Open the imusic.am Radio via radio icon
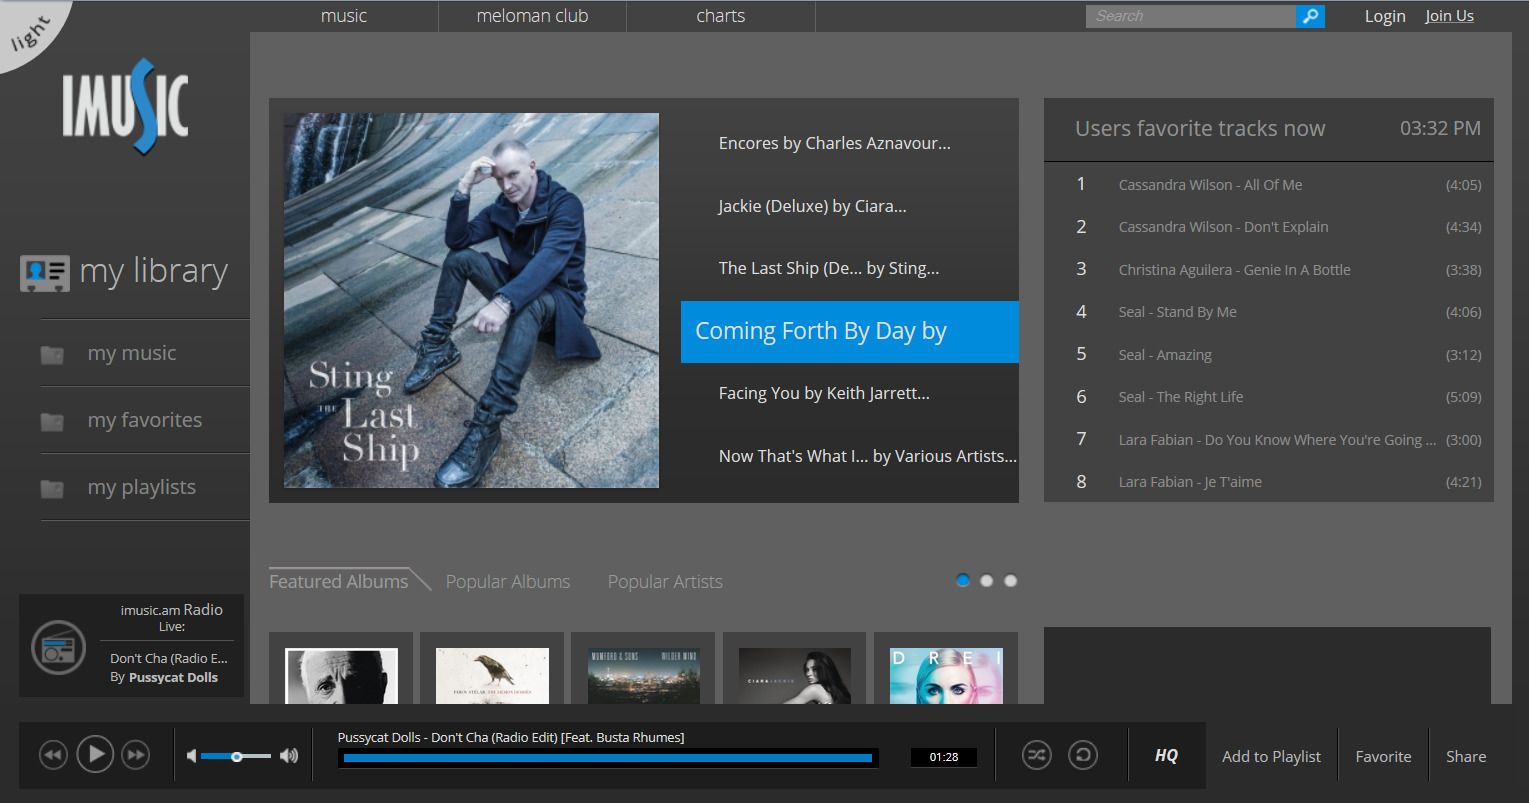The height and width of the screenshot is (803, 1529). point(57,646)
